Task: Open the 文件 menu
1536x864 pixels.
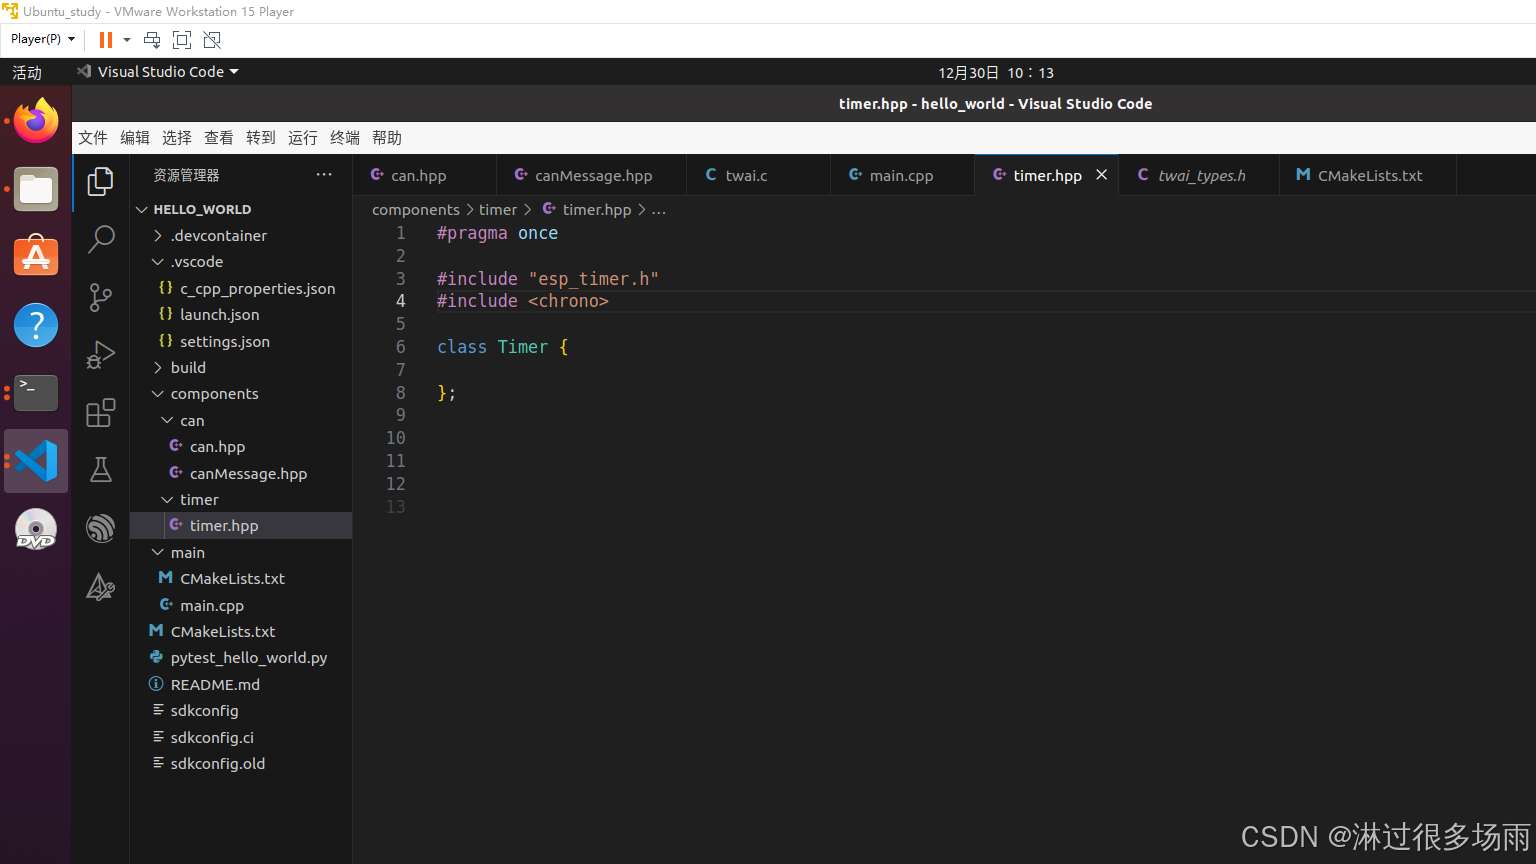Action: click(x=93, y=138)
